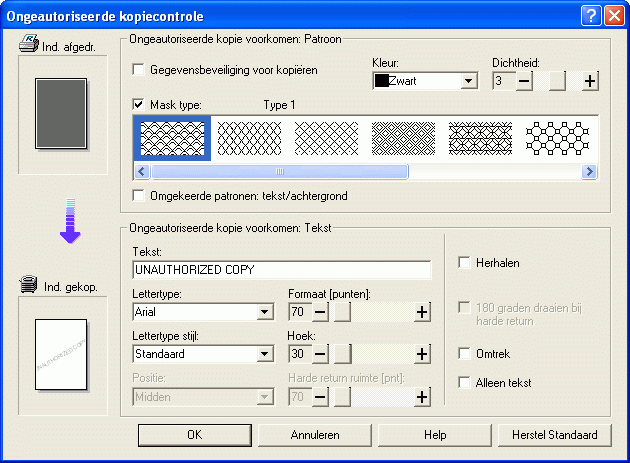Select the fourth mask pattern thumbnail
The height and width of the screenshot is (463, 630).
coord(403,140)
